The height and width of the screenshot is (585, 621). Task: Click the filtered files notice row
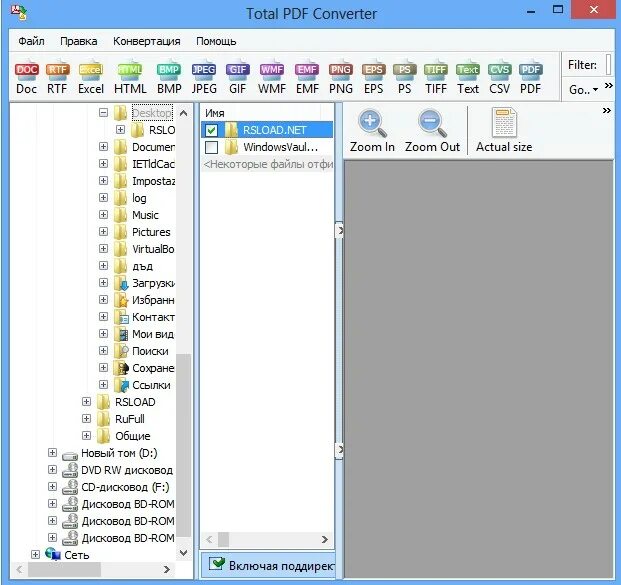point(267,164)
